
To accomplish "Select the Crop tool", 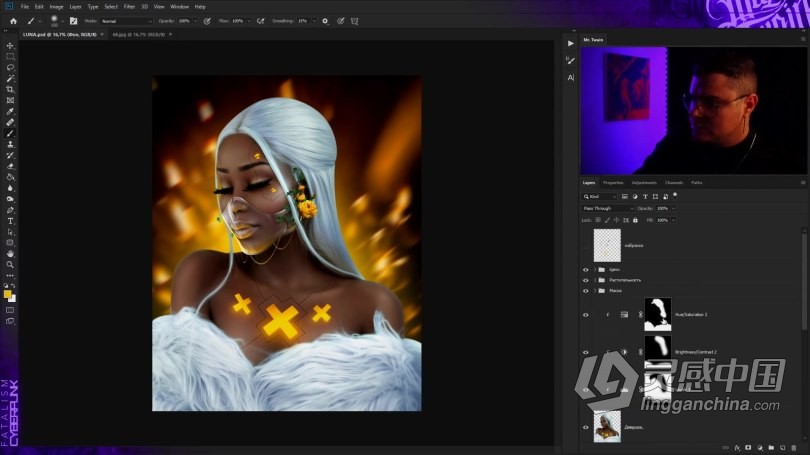I will (10, 89).
